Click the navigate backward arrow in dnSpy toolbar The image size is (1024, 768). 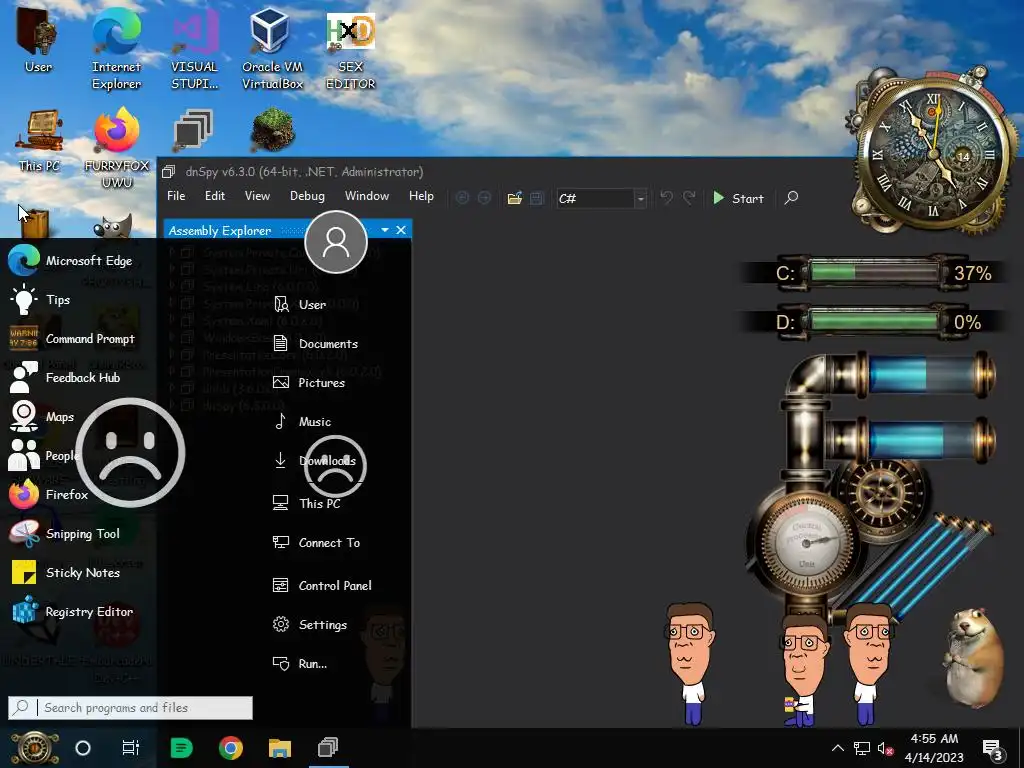pyautogui.click(x=462, y=198)
